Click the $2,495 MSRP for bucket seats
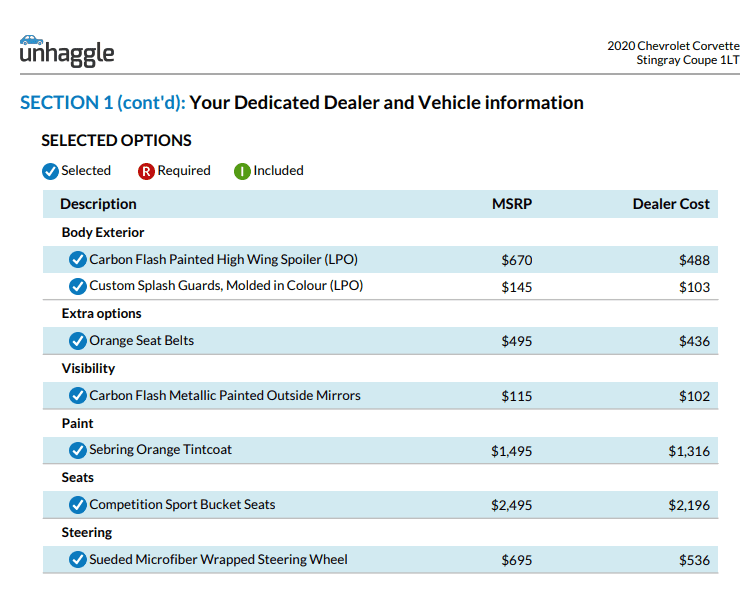753x616 pixels. 511,505
